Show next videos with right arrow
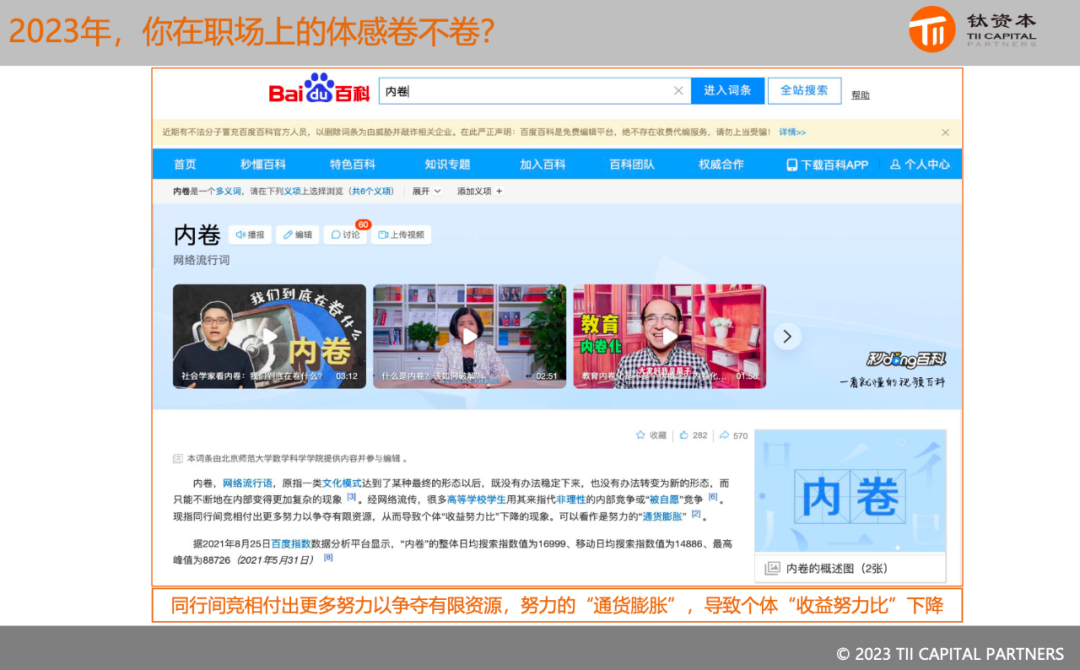This screenshot has width=1080, height=670. [787, 336]
